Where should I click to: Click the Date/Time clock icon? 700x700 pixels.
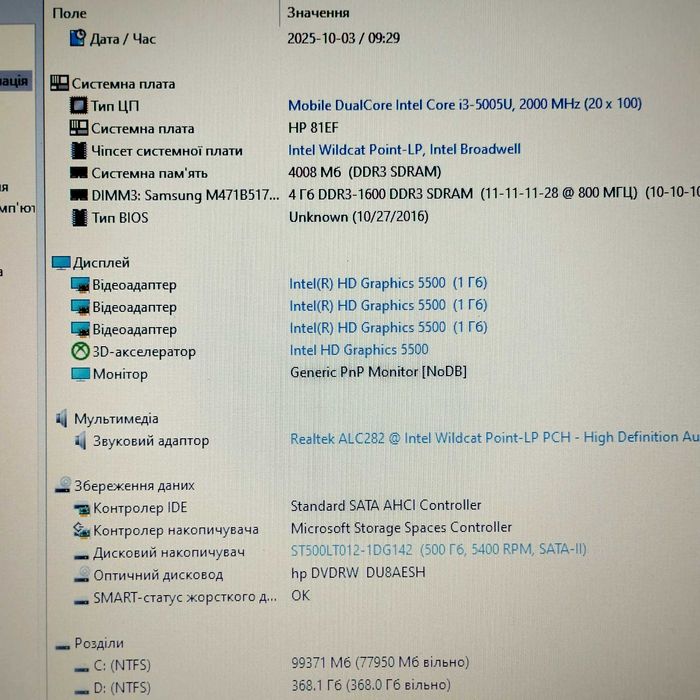click(78, 38)
